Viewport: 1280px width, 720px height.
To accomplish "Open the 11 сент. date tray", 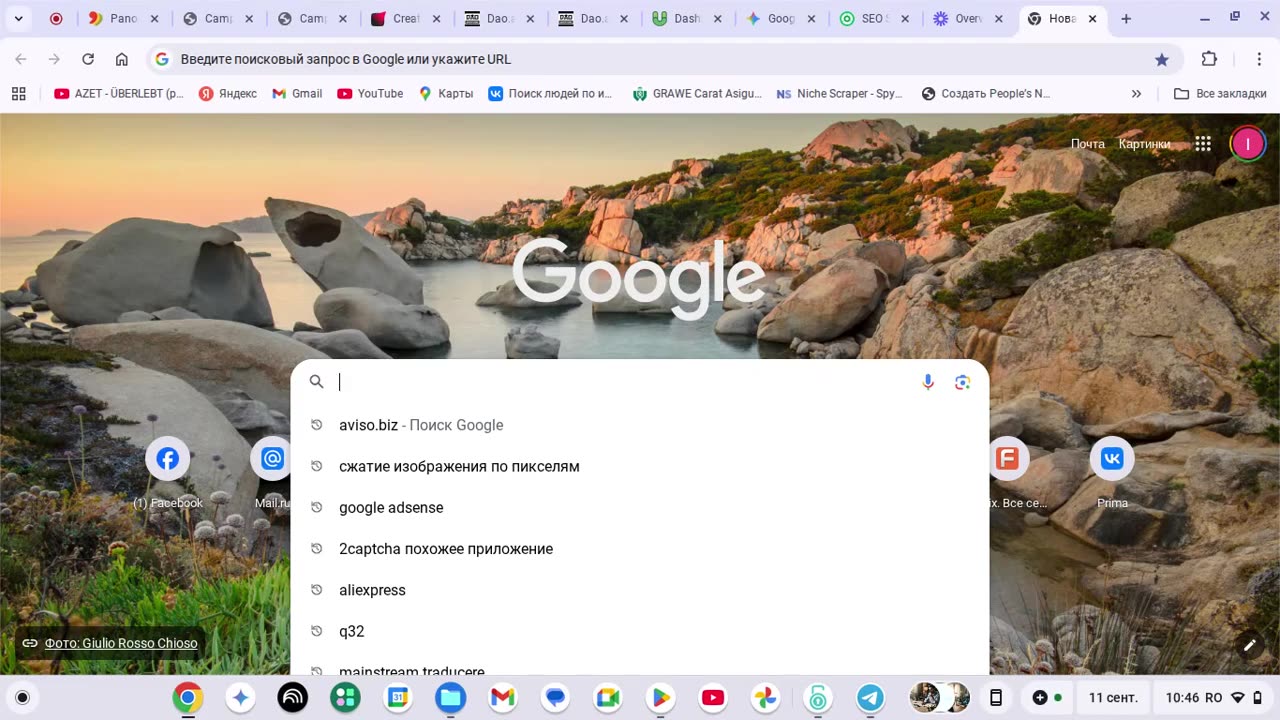I will [1113, 698].
